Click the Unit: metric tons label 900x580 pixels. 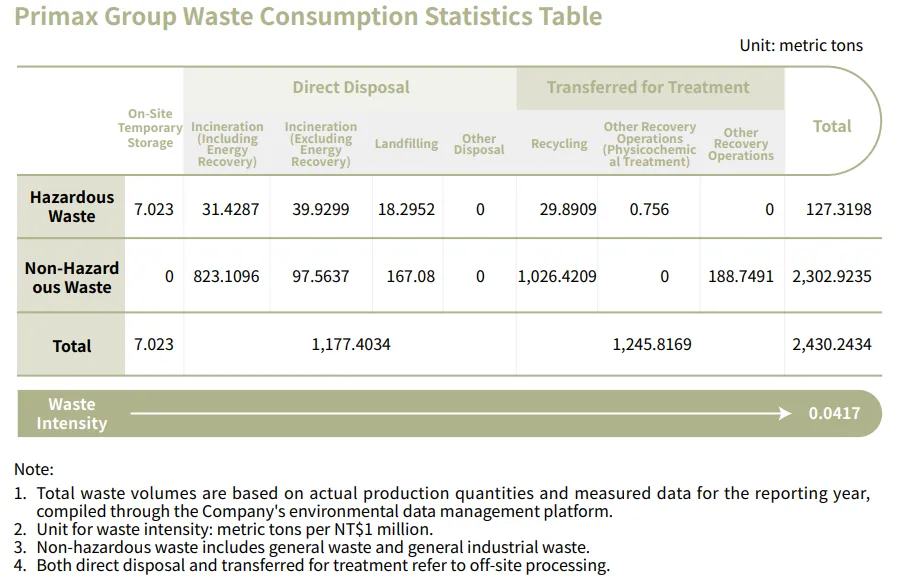[801, 45]
